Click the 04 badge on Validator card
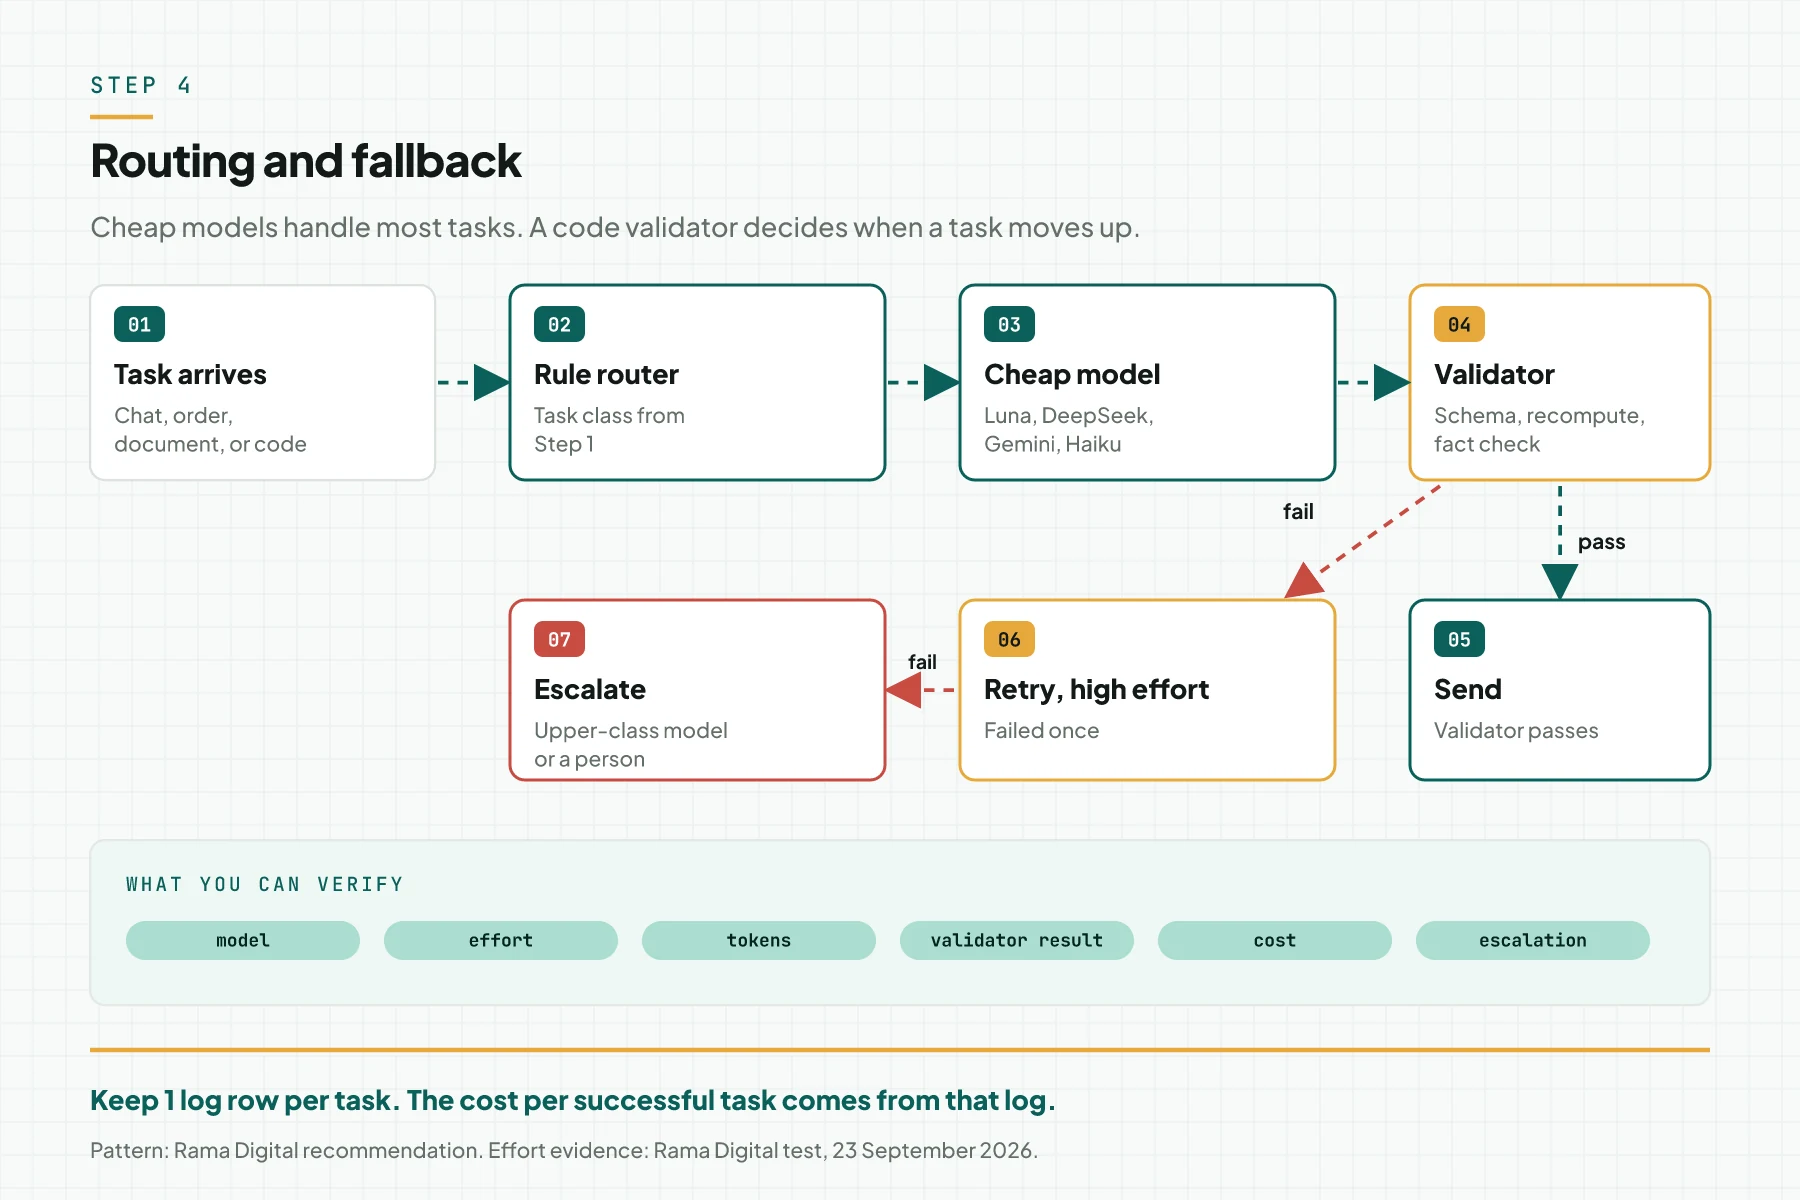1800x1200 pixels. 1459,324
